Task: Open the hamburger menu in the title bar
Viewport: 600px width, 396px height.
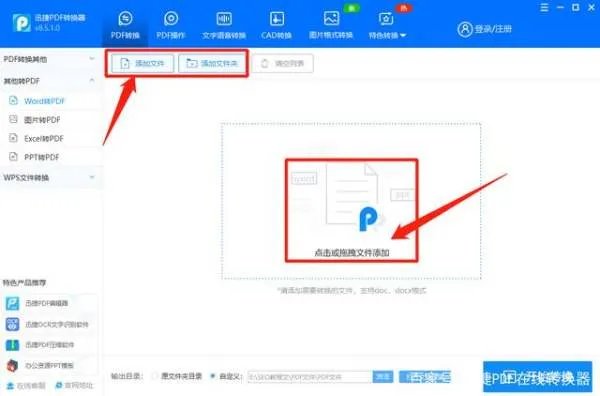Action: pos(544,7)
